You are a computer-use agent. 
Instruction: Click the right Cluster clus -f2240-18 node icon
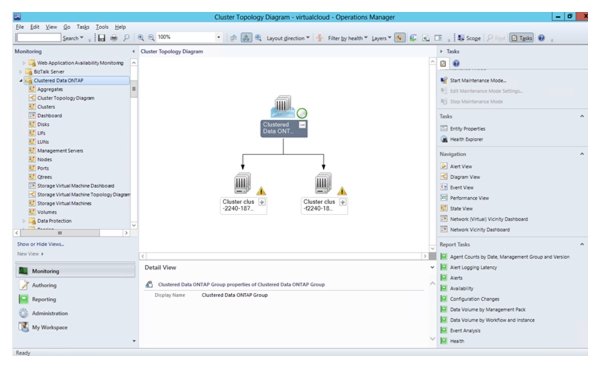323,183
